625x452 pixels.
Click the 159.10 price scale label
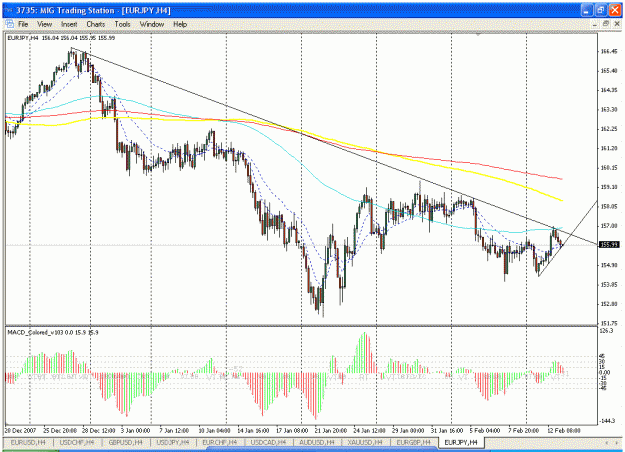tap(609, 187)
